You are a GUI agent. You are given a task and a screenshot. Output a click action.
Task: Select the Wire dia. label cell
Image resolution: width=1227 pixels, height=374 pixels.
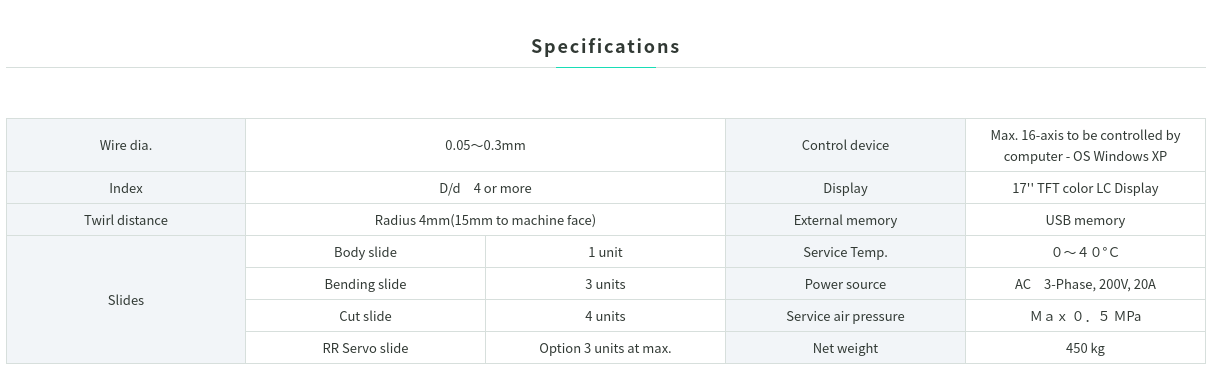tap(126, 145)
